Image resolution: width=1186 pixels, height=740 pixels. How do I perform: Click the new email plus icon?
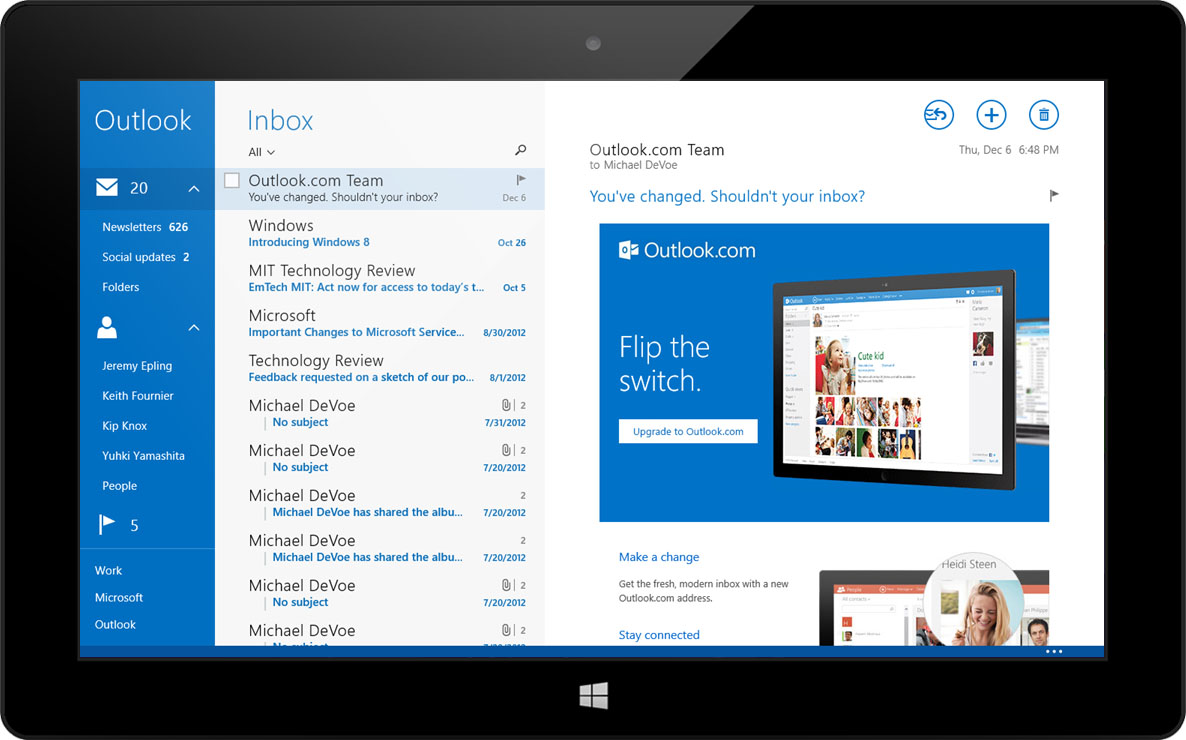tap(991, 115)
